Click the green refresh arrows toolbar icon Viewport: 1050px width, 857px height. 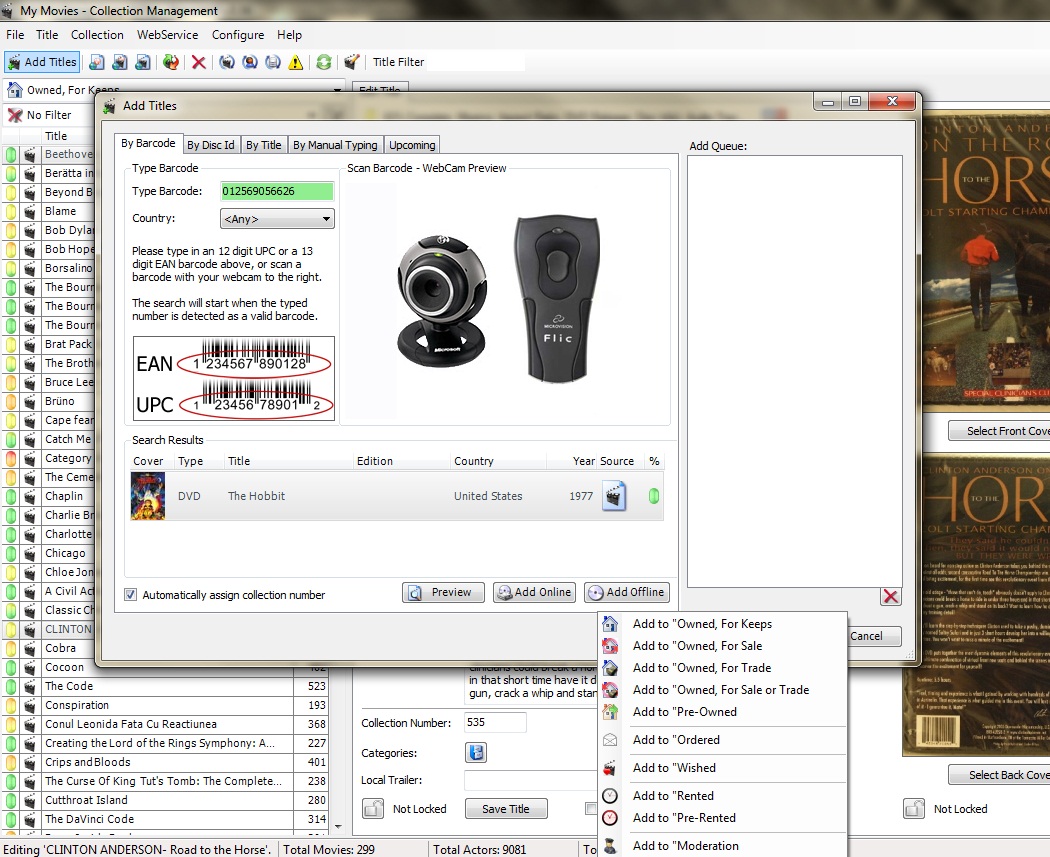tap(323, 62)
